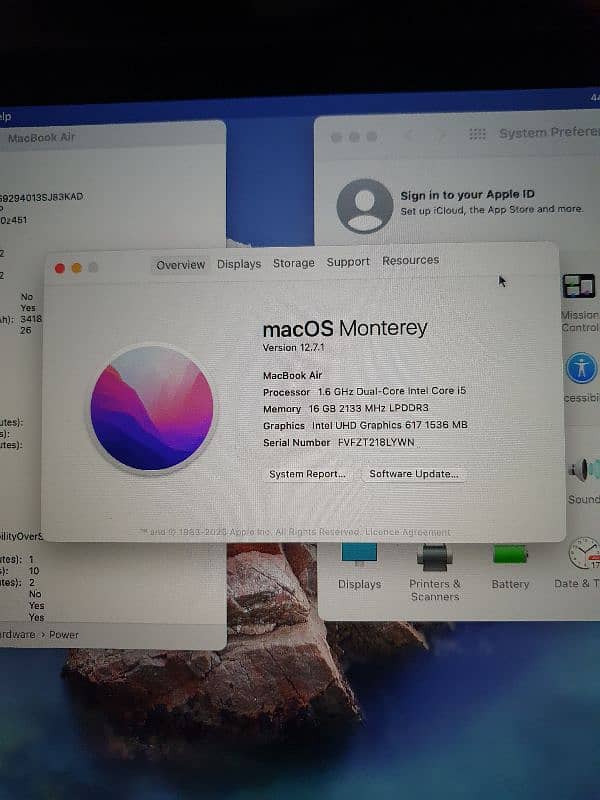Click the serial number FVFZT218LYWN
The width and height of the screenshot is (600, 800).
(x=376, y=442)
